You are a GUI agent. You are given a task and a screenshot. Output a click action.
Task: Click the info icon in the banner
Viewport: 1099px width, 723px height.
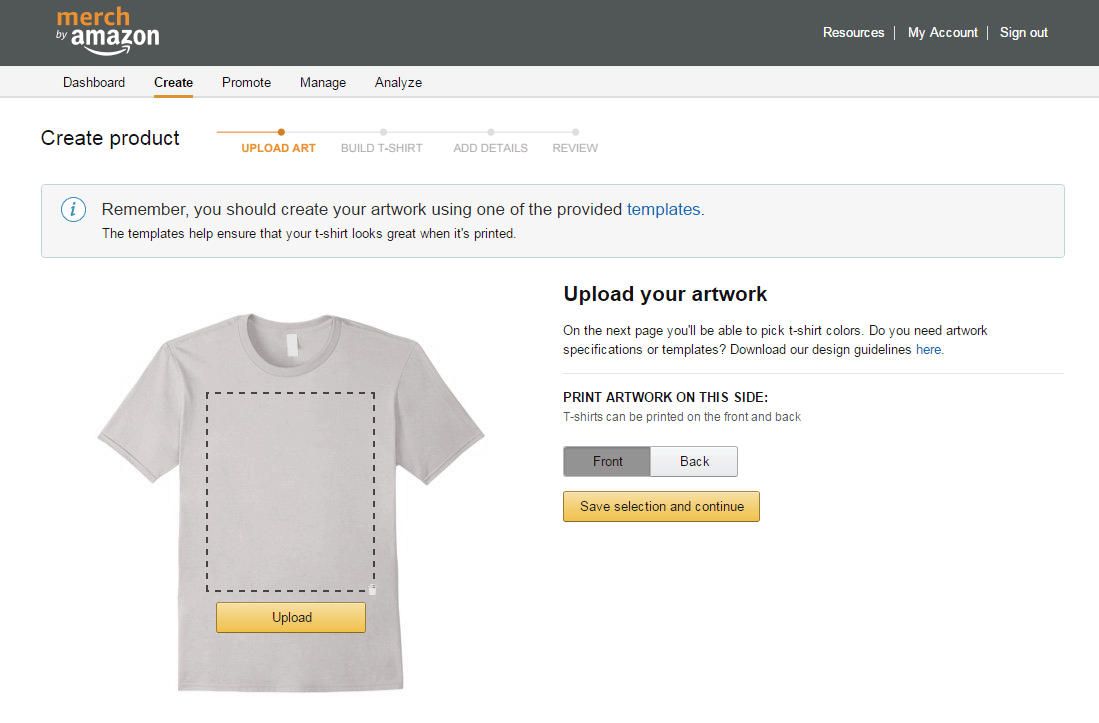point(74,209)
